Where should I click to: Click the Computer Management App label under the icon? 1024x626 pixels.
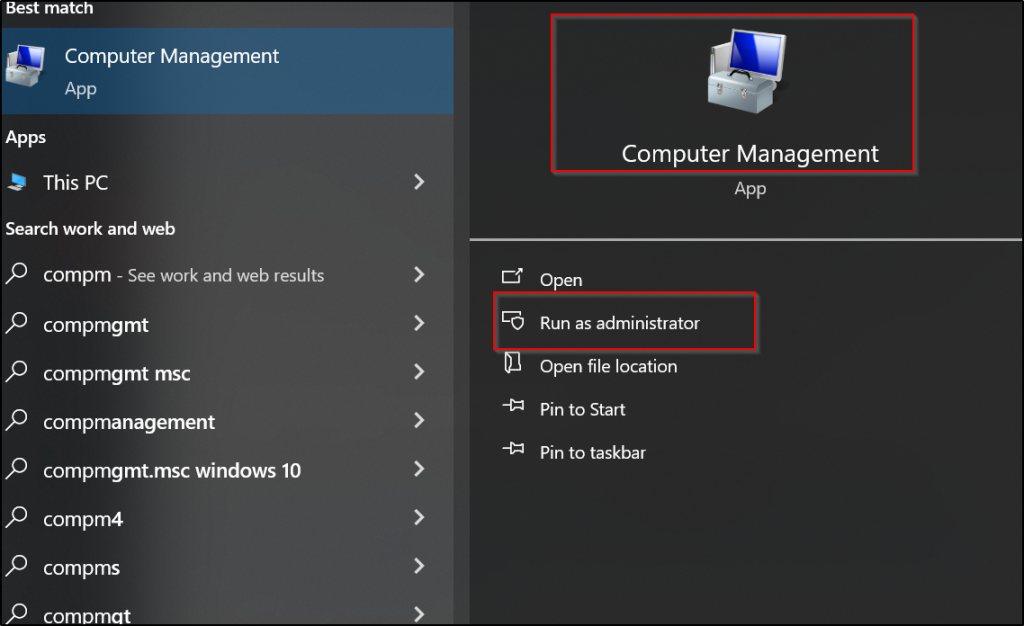tap(750, 188)
